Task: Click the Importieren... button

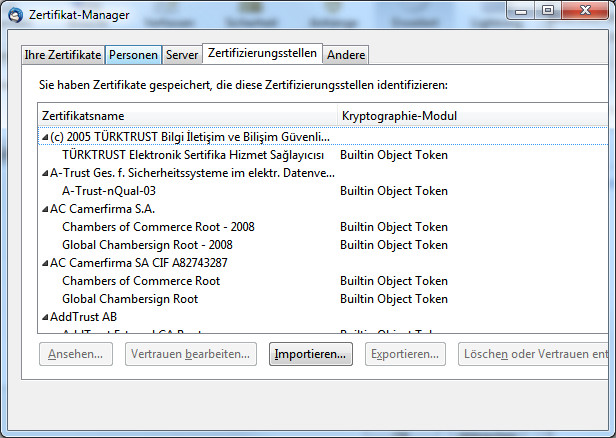Action: click(x=311, y=354)
